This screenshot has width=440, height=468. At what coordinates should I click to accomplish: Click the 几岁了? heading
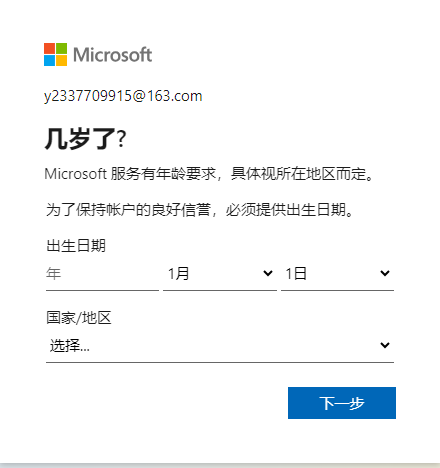tap(85, 139)
